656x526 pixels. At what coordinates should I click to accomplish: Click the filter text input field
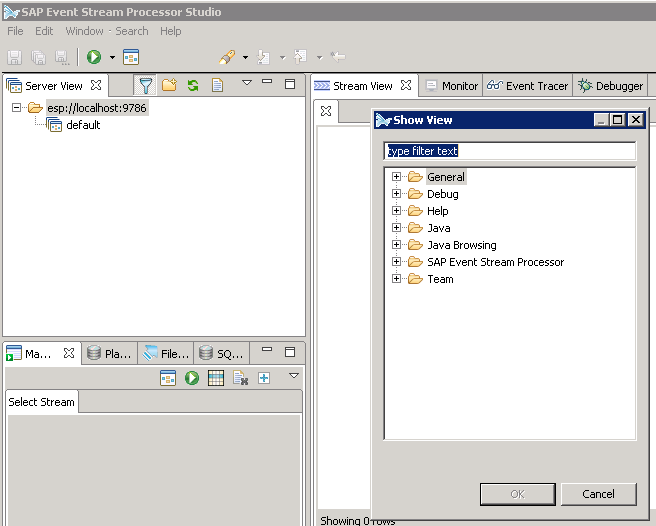pyautogui.click(x=510, y=151)
